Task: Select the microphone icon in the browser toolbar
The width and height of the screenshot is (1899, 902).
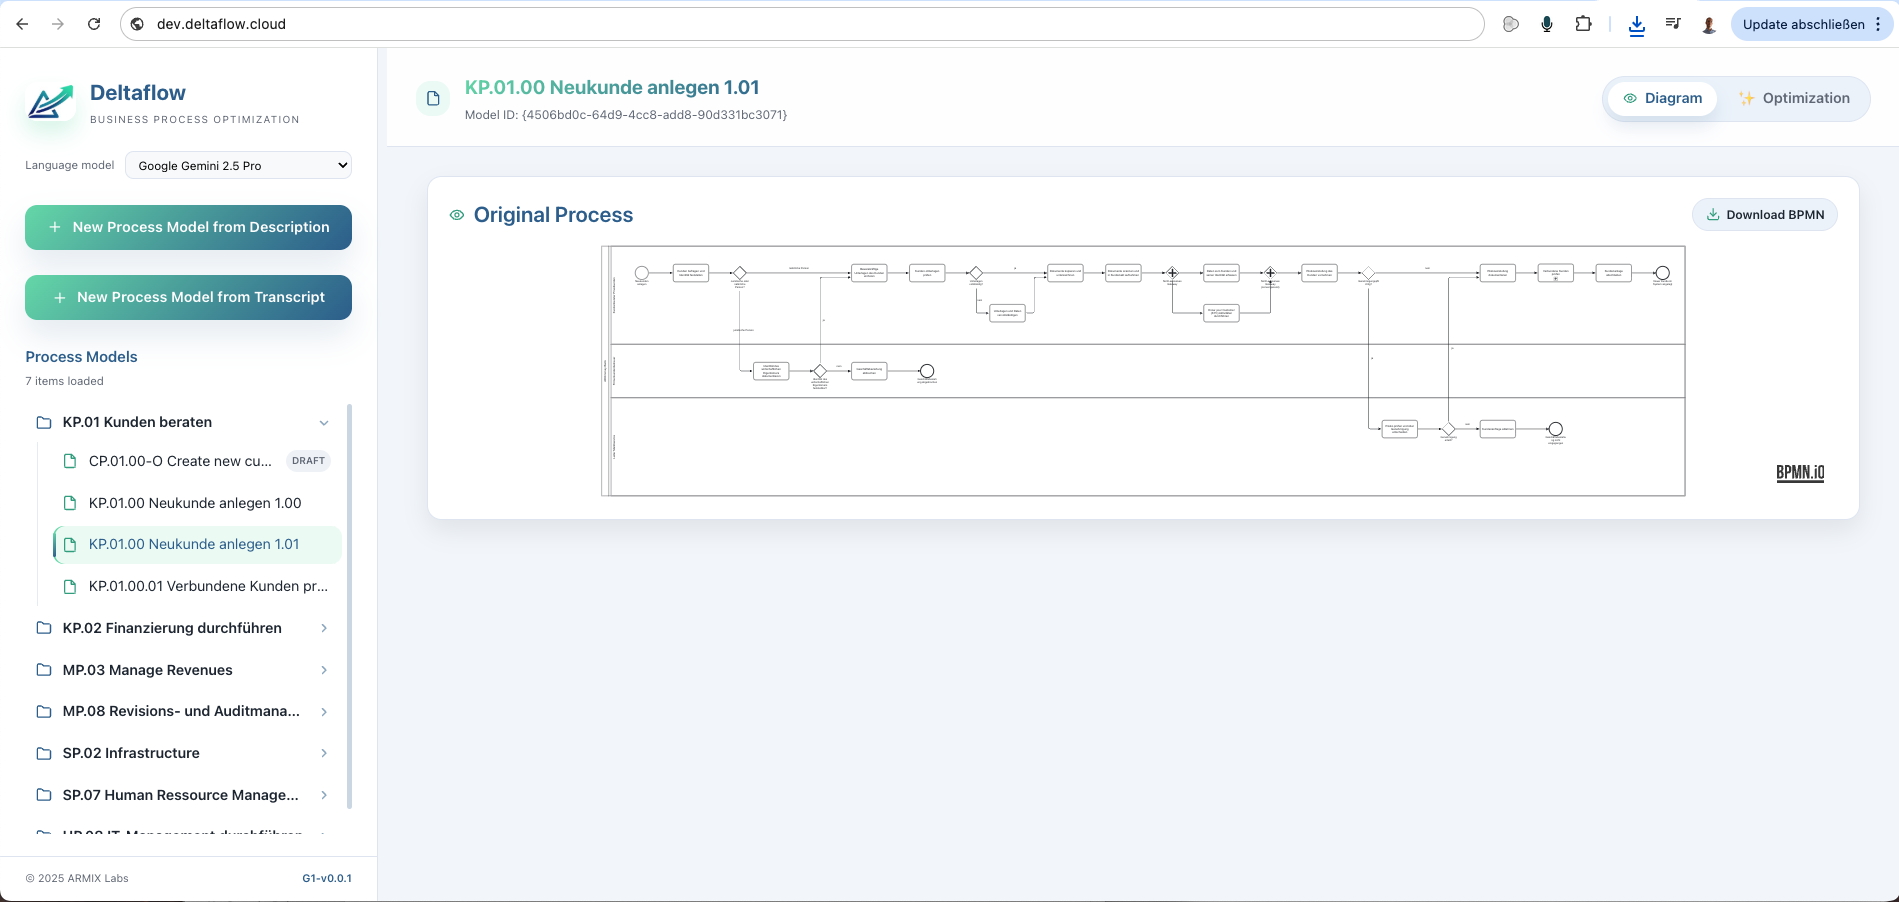Action: [1546, 23]
